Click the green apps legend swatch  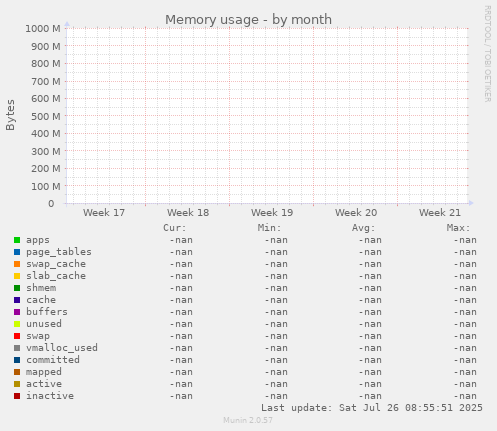click(x=17, y=240)
